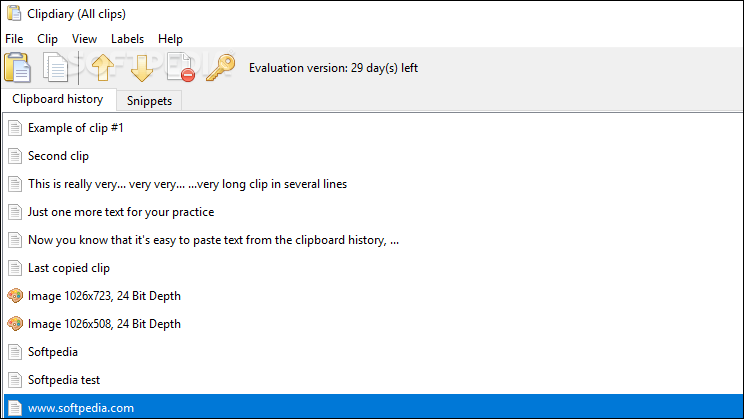The height and width of the screenshot is (419, 744).
Task: Click the yellow up arrow icon
Action: click(102, 67)
